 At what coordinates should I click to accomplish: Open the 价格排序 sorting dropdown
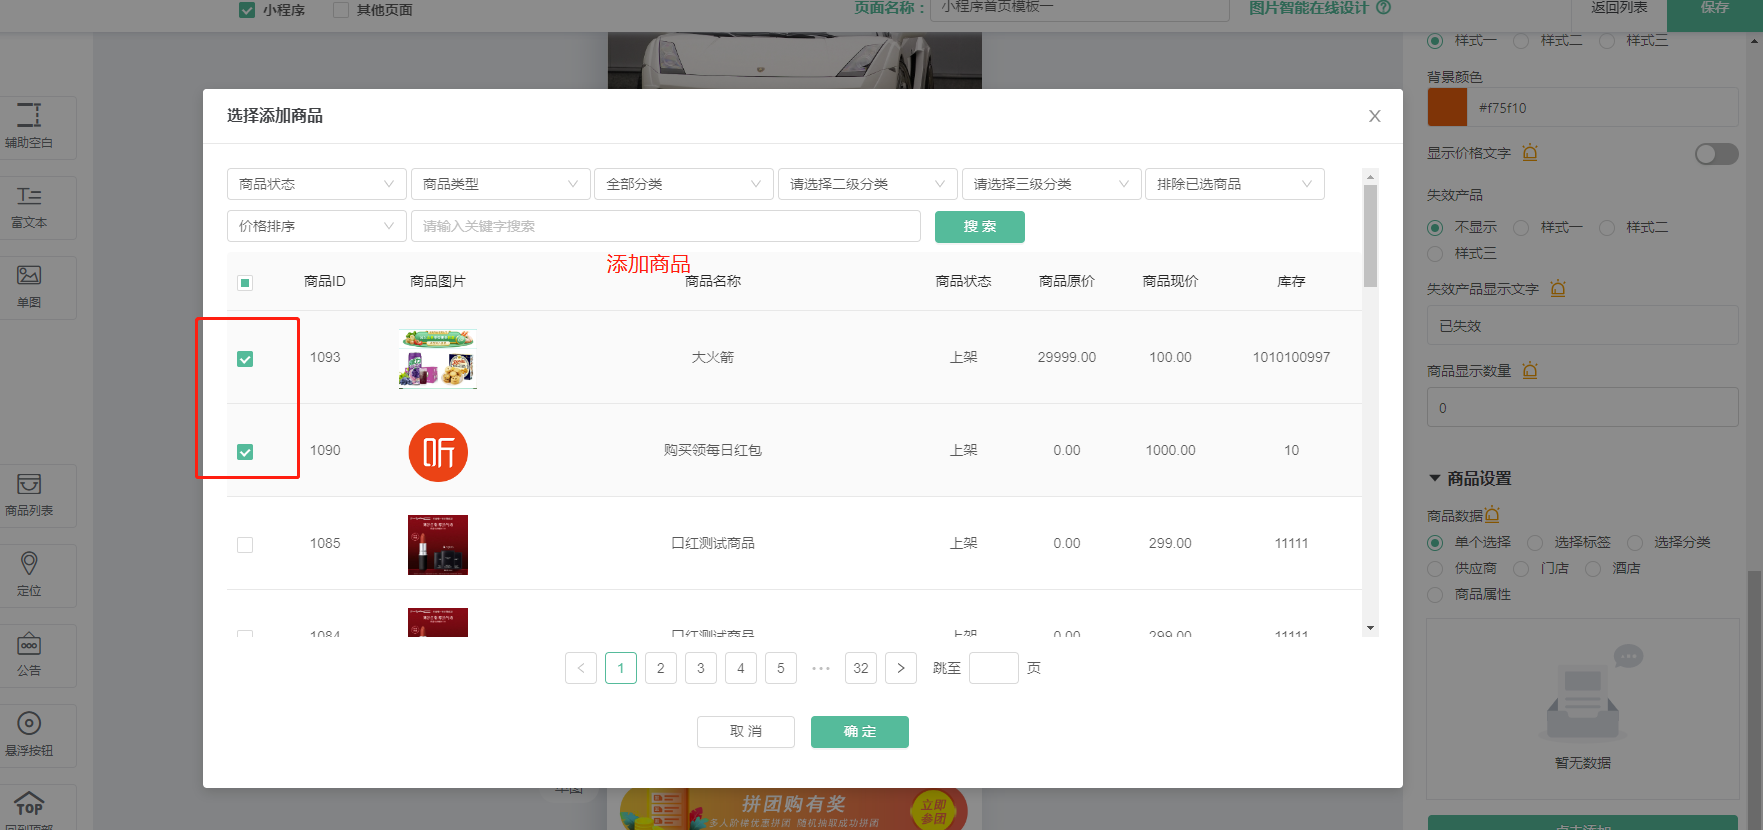pyautogui.click(x=316, y=226)
